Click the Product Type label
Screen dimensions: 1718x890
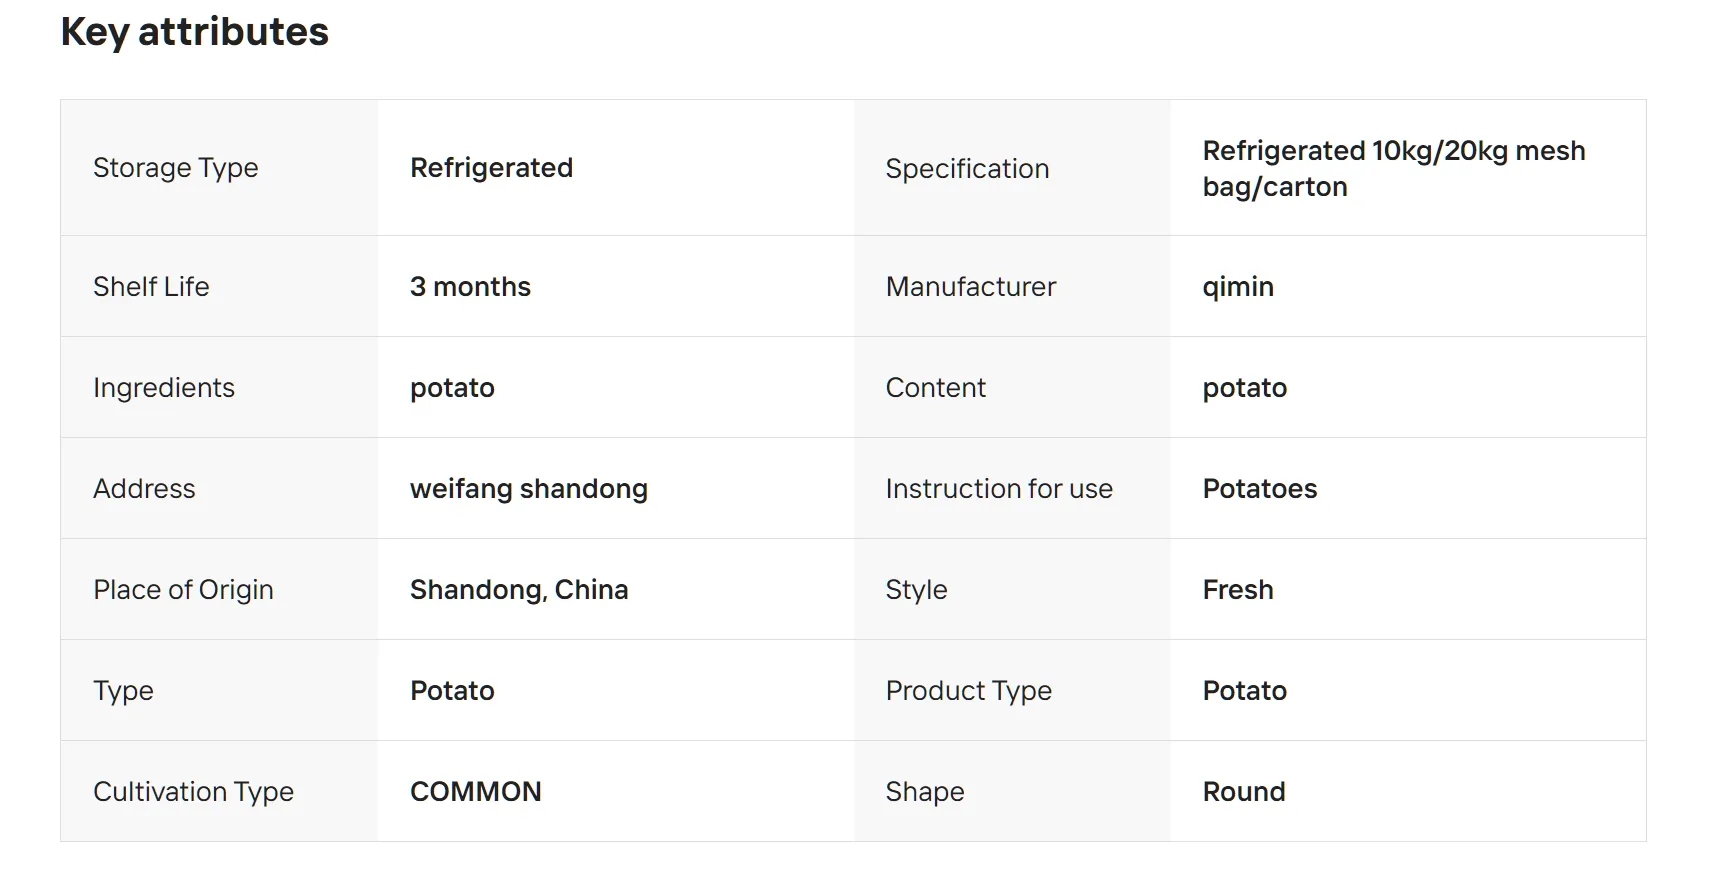pos(968,691)
